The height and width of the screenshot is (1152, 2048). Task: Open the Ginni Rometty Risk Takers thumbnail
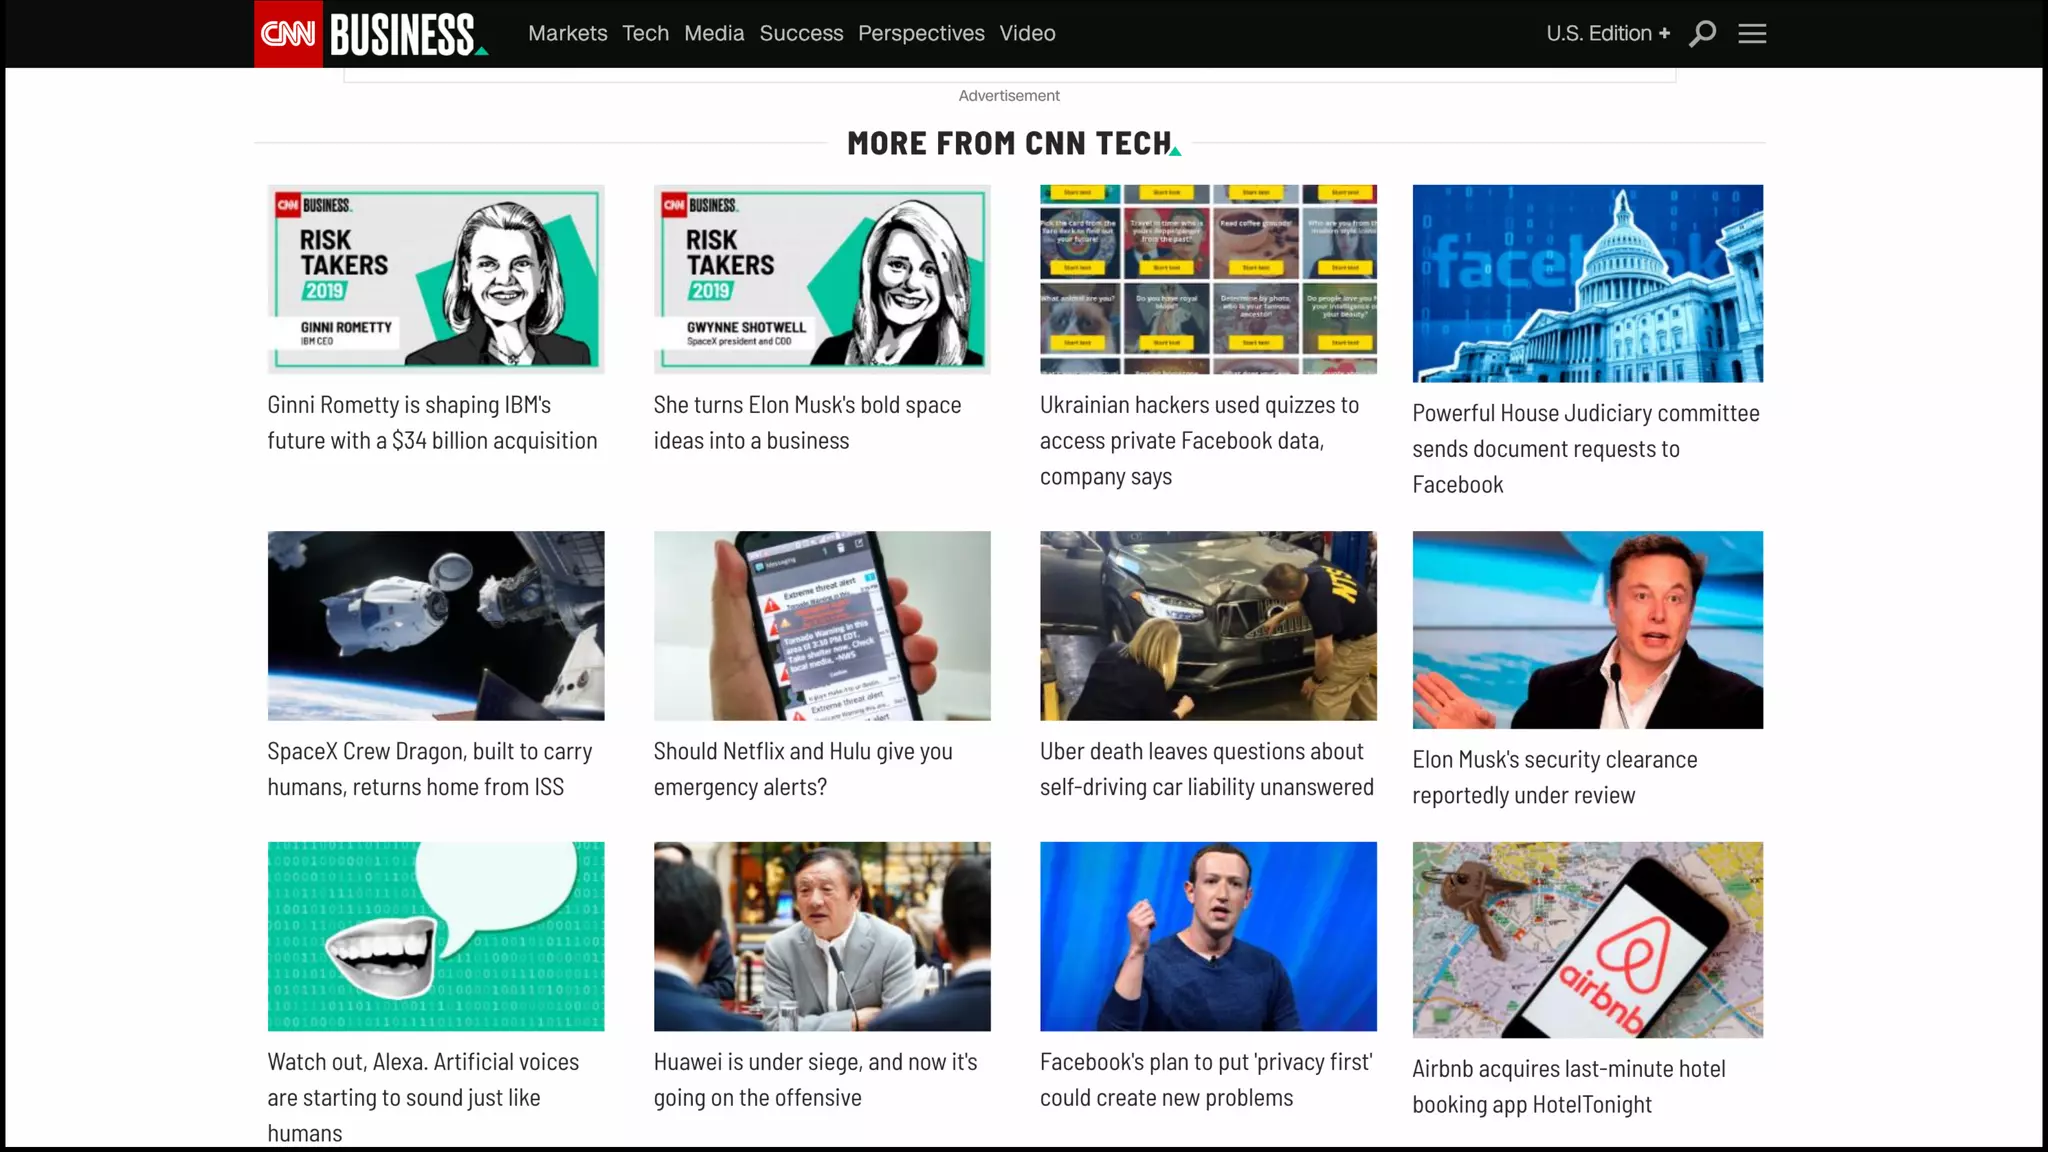pos(436,279)
